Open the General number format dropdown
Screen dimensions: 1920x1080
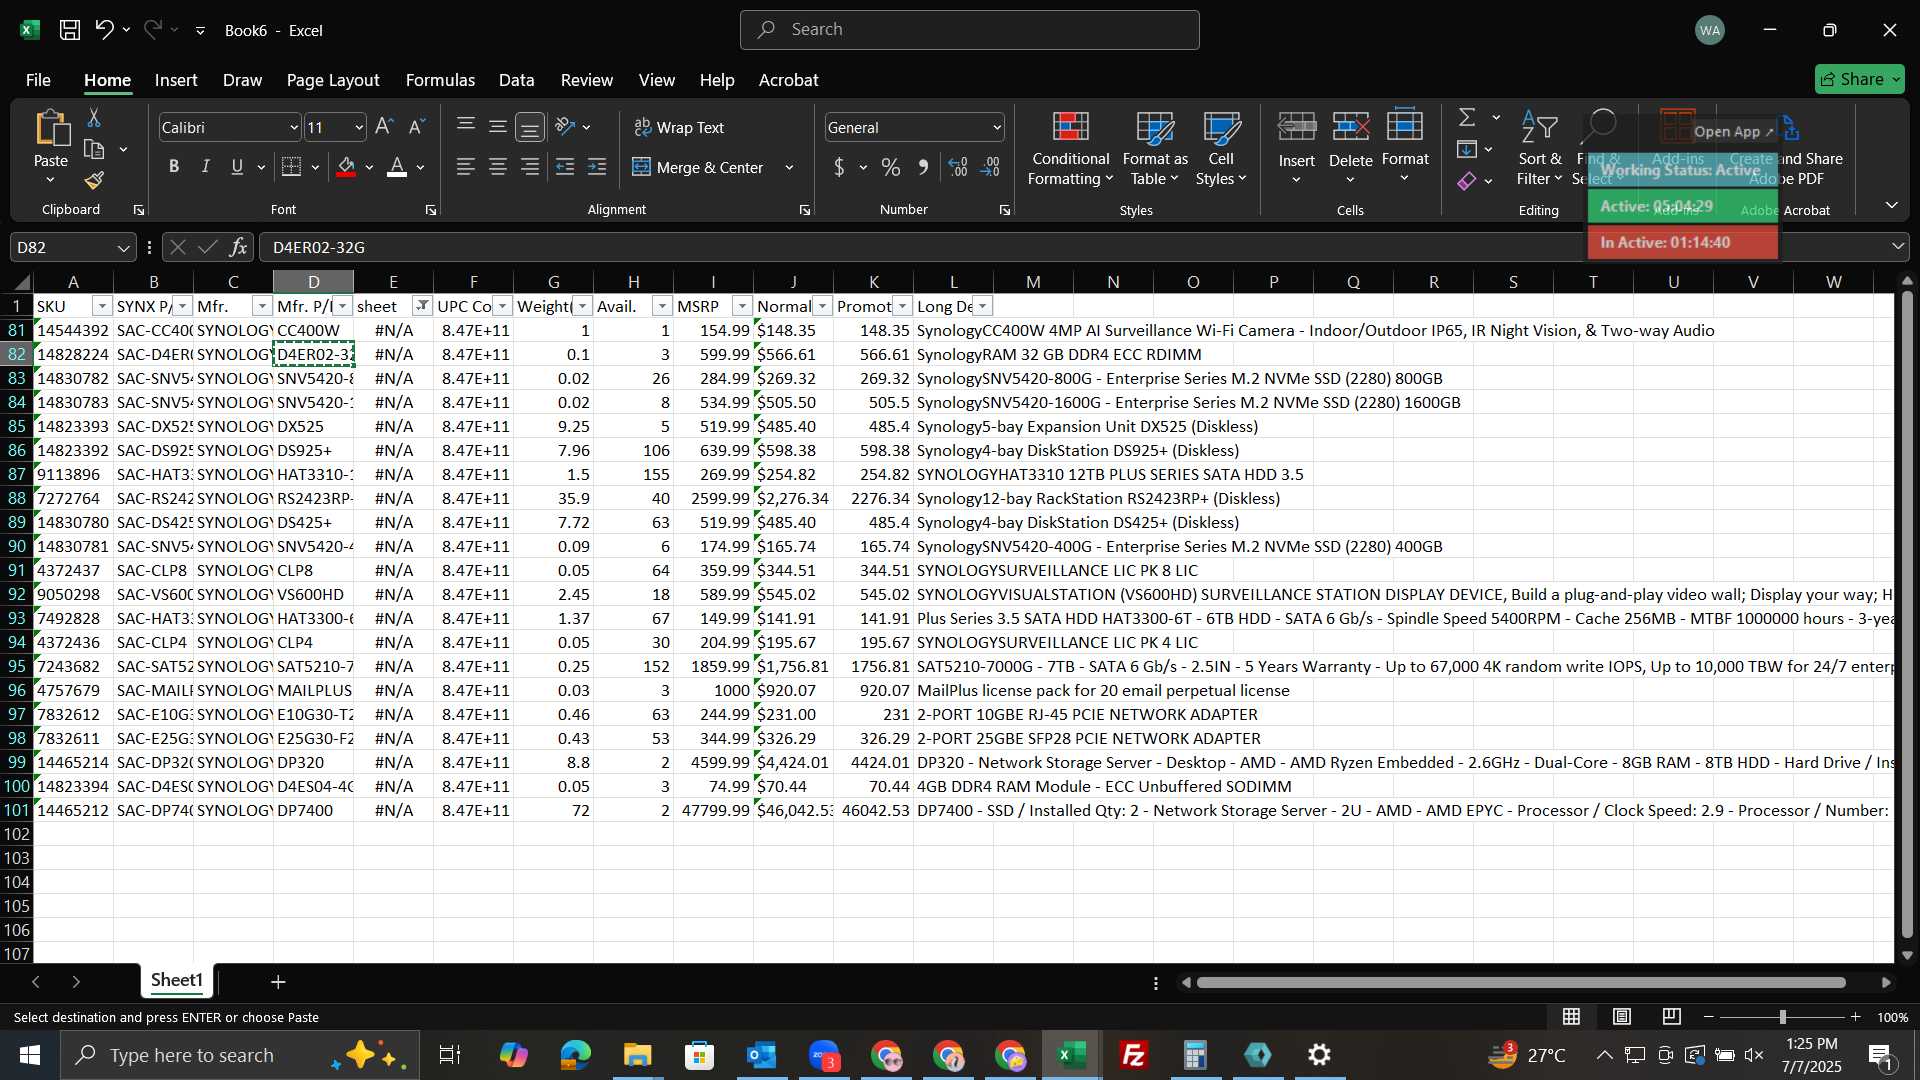[x=997, y=128]
